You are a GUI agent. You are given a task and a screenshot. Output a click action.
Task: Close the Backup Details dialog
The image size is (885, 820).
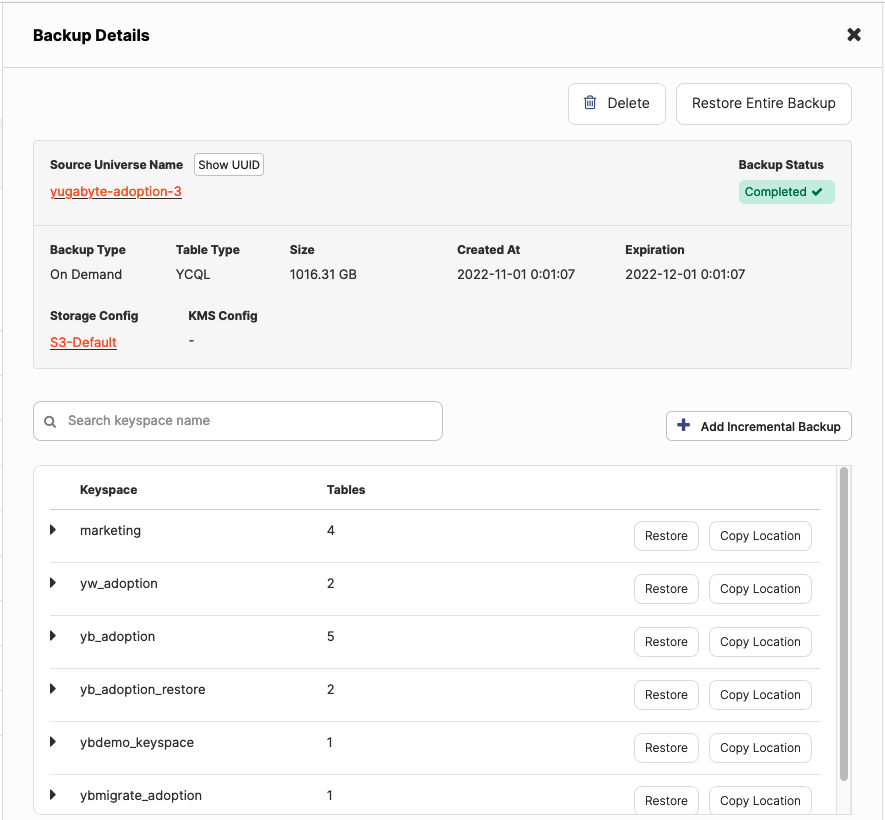(853, 35)
